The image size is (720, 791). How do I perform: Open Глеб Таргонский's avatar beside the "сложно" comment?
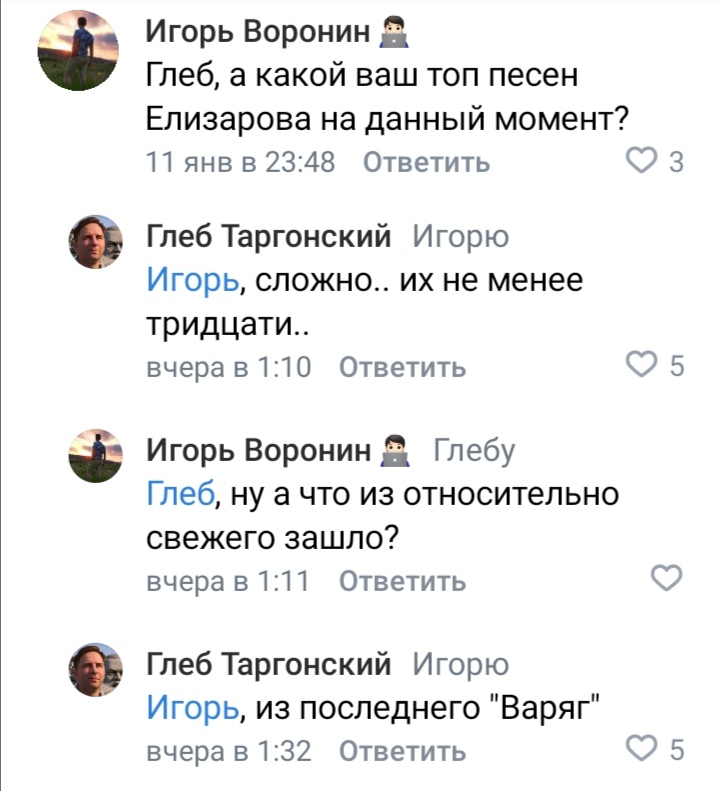tap(95, 242)
